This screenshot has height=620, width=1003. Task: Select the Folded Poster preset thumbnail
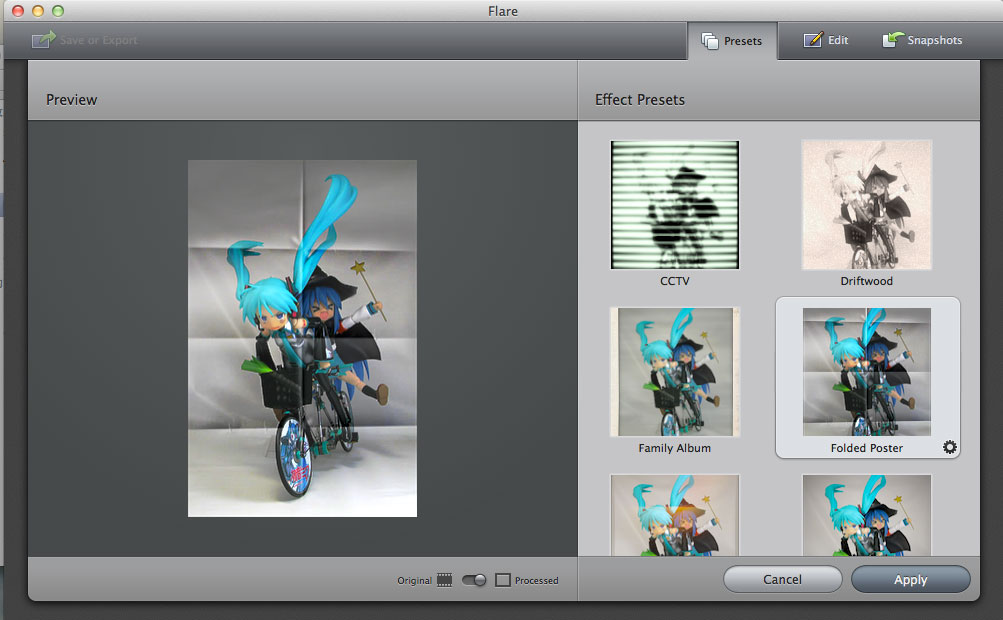pyautogui.click(x=867, y=372)
